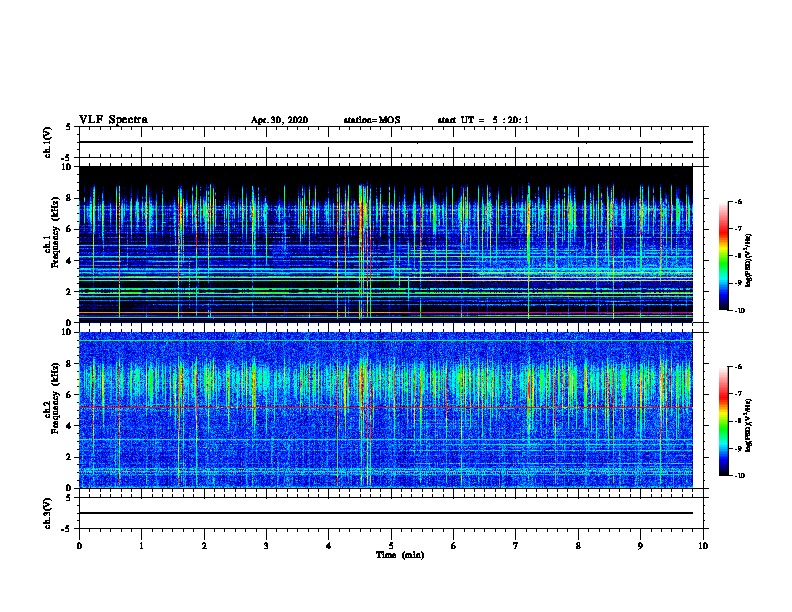Click time axis tick label "5"
Image resolution: width=792 pixels, height=612 pixels.
[x=391, y=546]
